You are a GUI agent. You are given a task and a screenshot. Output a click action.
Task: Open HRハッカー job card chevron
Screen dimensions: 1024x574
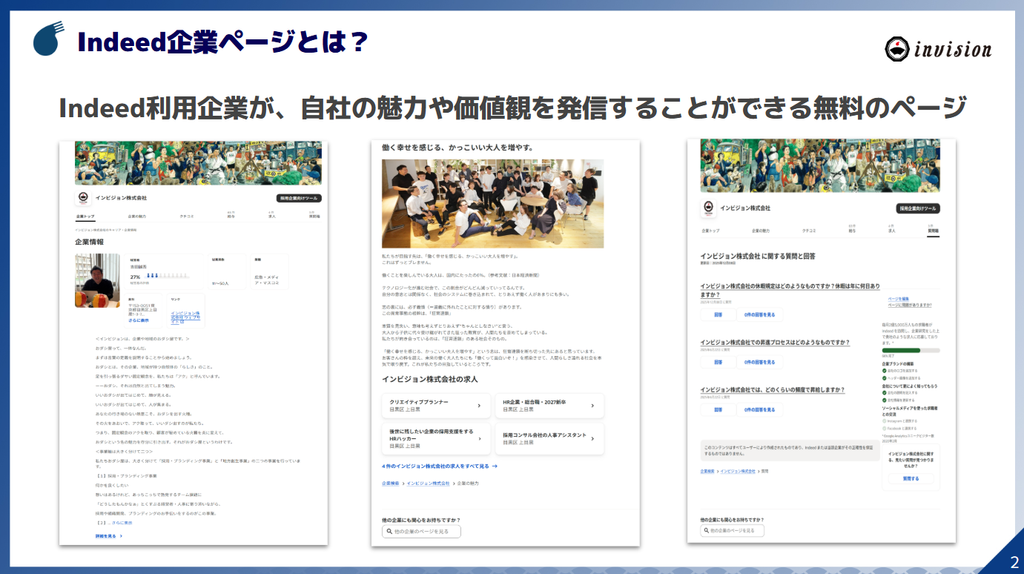coord(479,438)
